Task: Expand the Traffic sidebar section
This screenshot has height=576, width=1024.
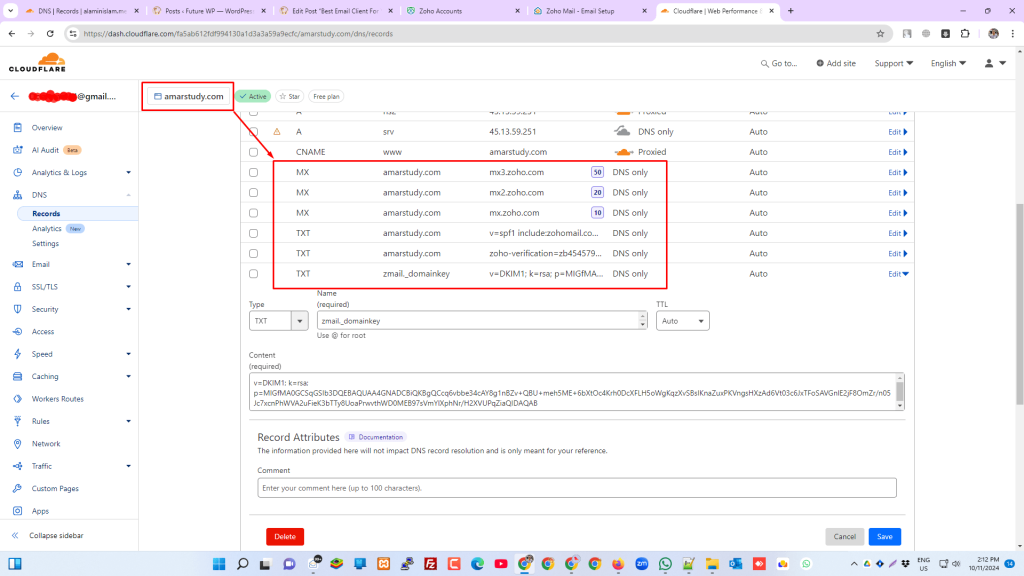Action: [x=129, y=466]
